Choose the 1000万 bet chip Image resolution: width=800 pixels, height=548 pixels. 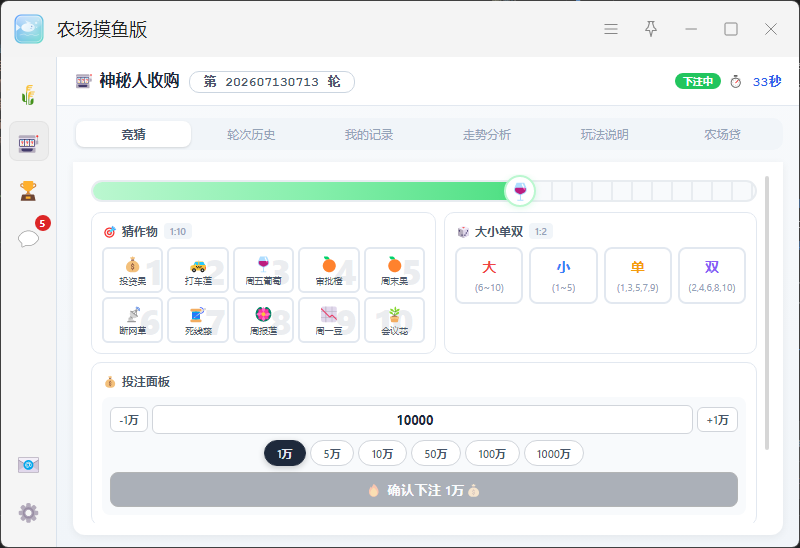click(x=554, y=453)
